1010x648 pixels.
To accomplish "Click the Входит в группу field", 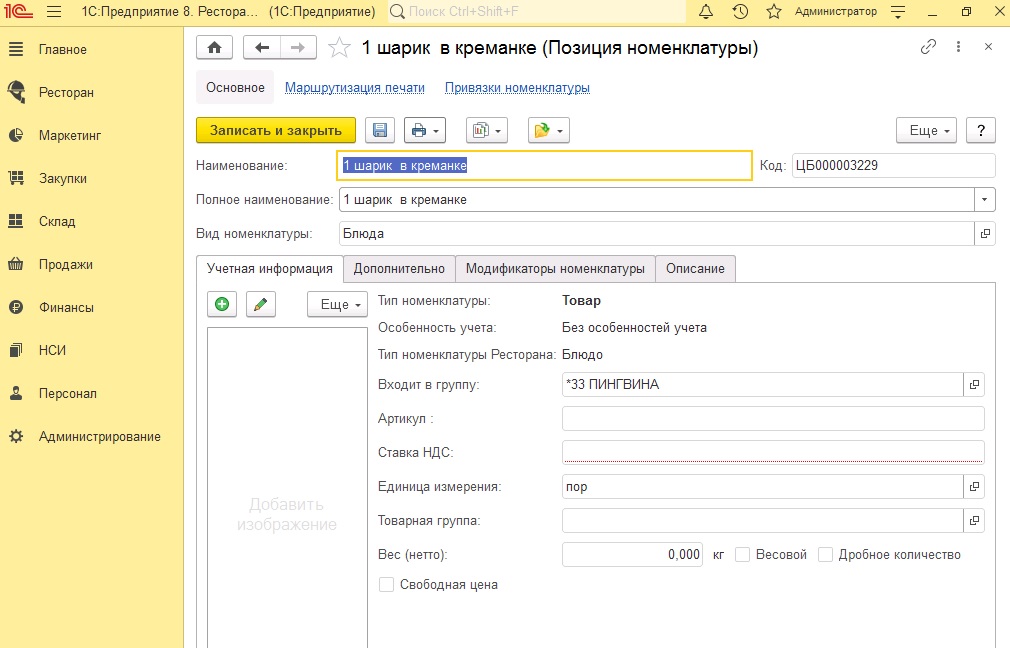I will pos(763,385).
